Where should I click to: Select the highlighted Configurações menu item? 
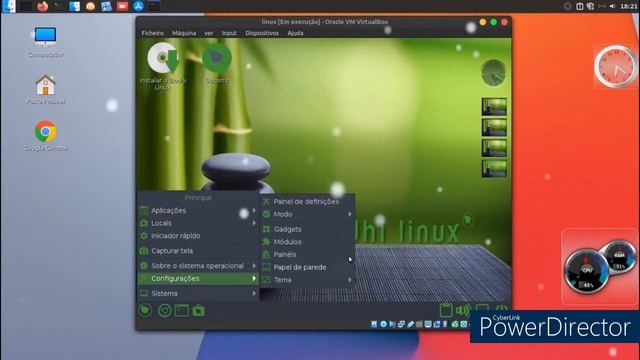pos(198,279)
